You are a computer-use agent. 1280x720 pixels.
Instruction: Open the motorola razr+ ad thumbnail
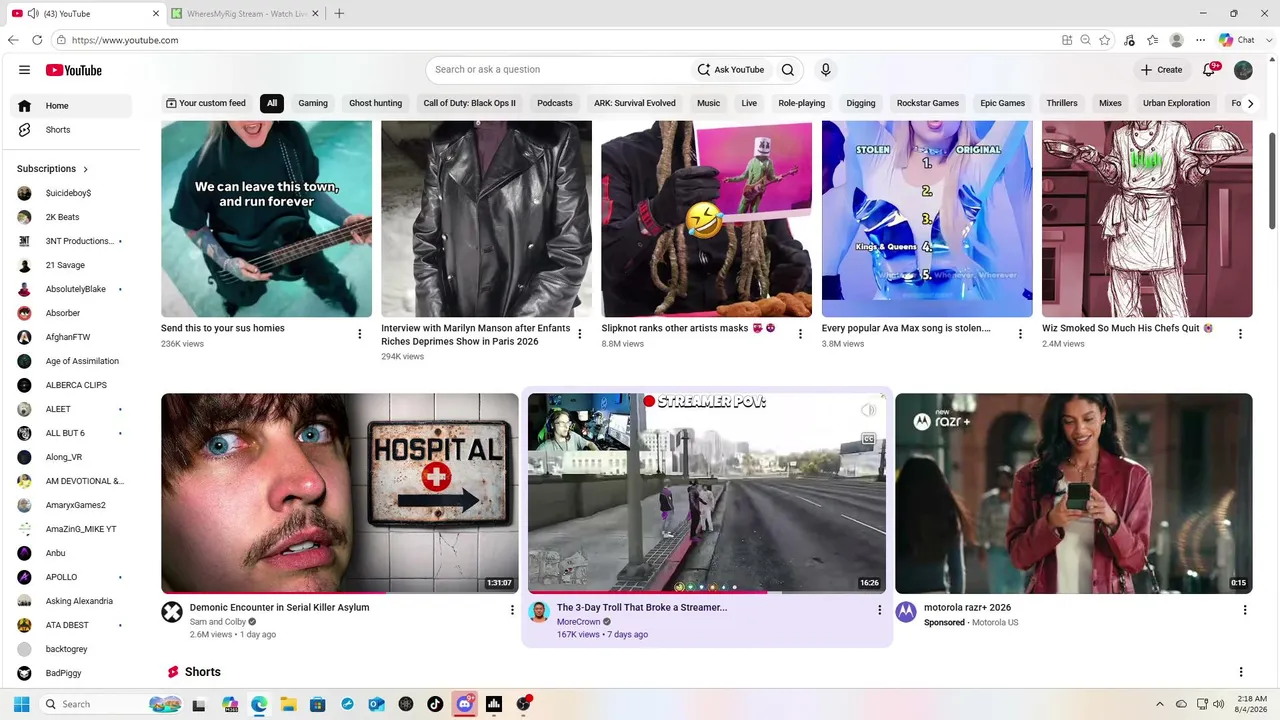pos(1073,493)
